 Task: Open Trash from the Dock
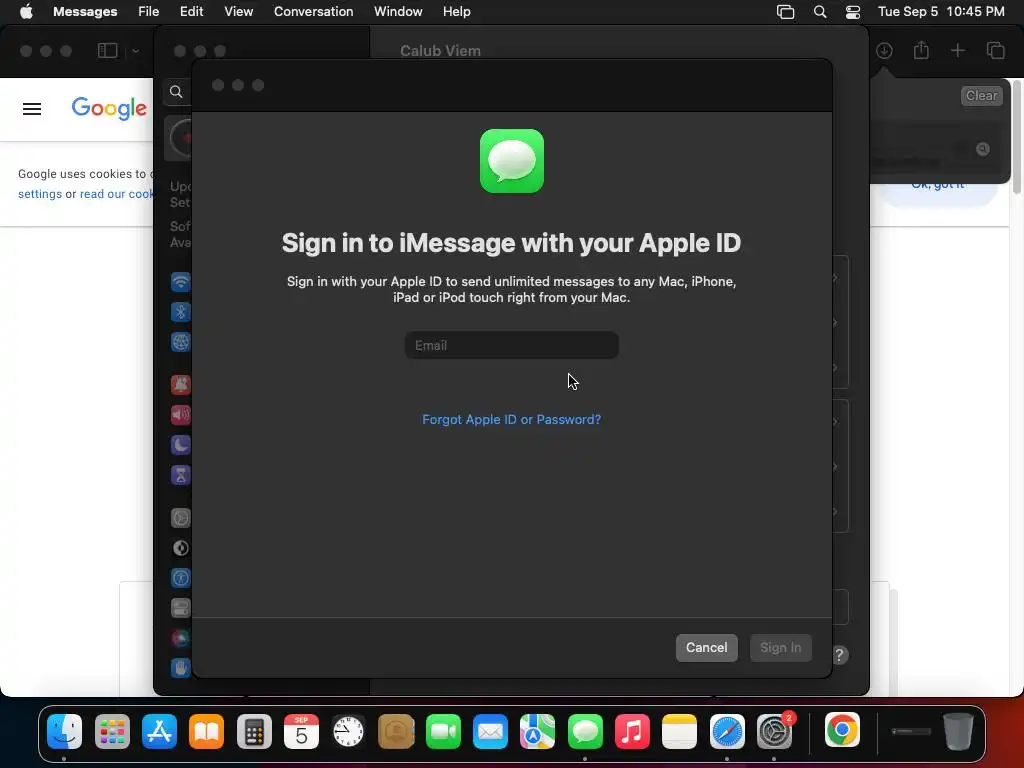958,731
